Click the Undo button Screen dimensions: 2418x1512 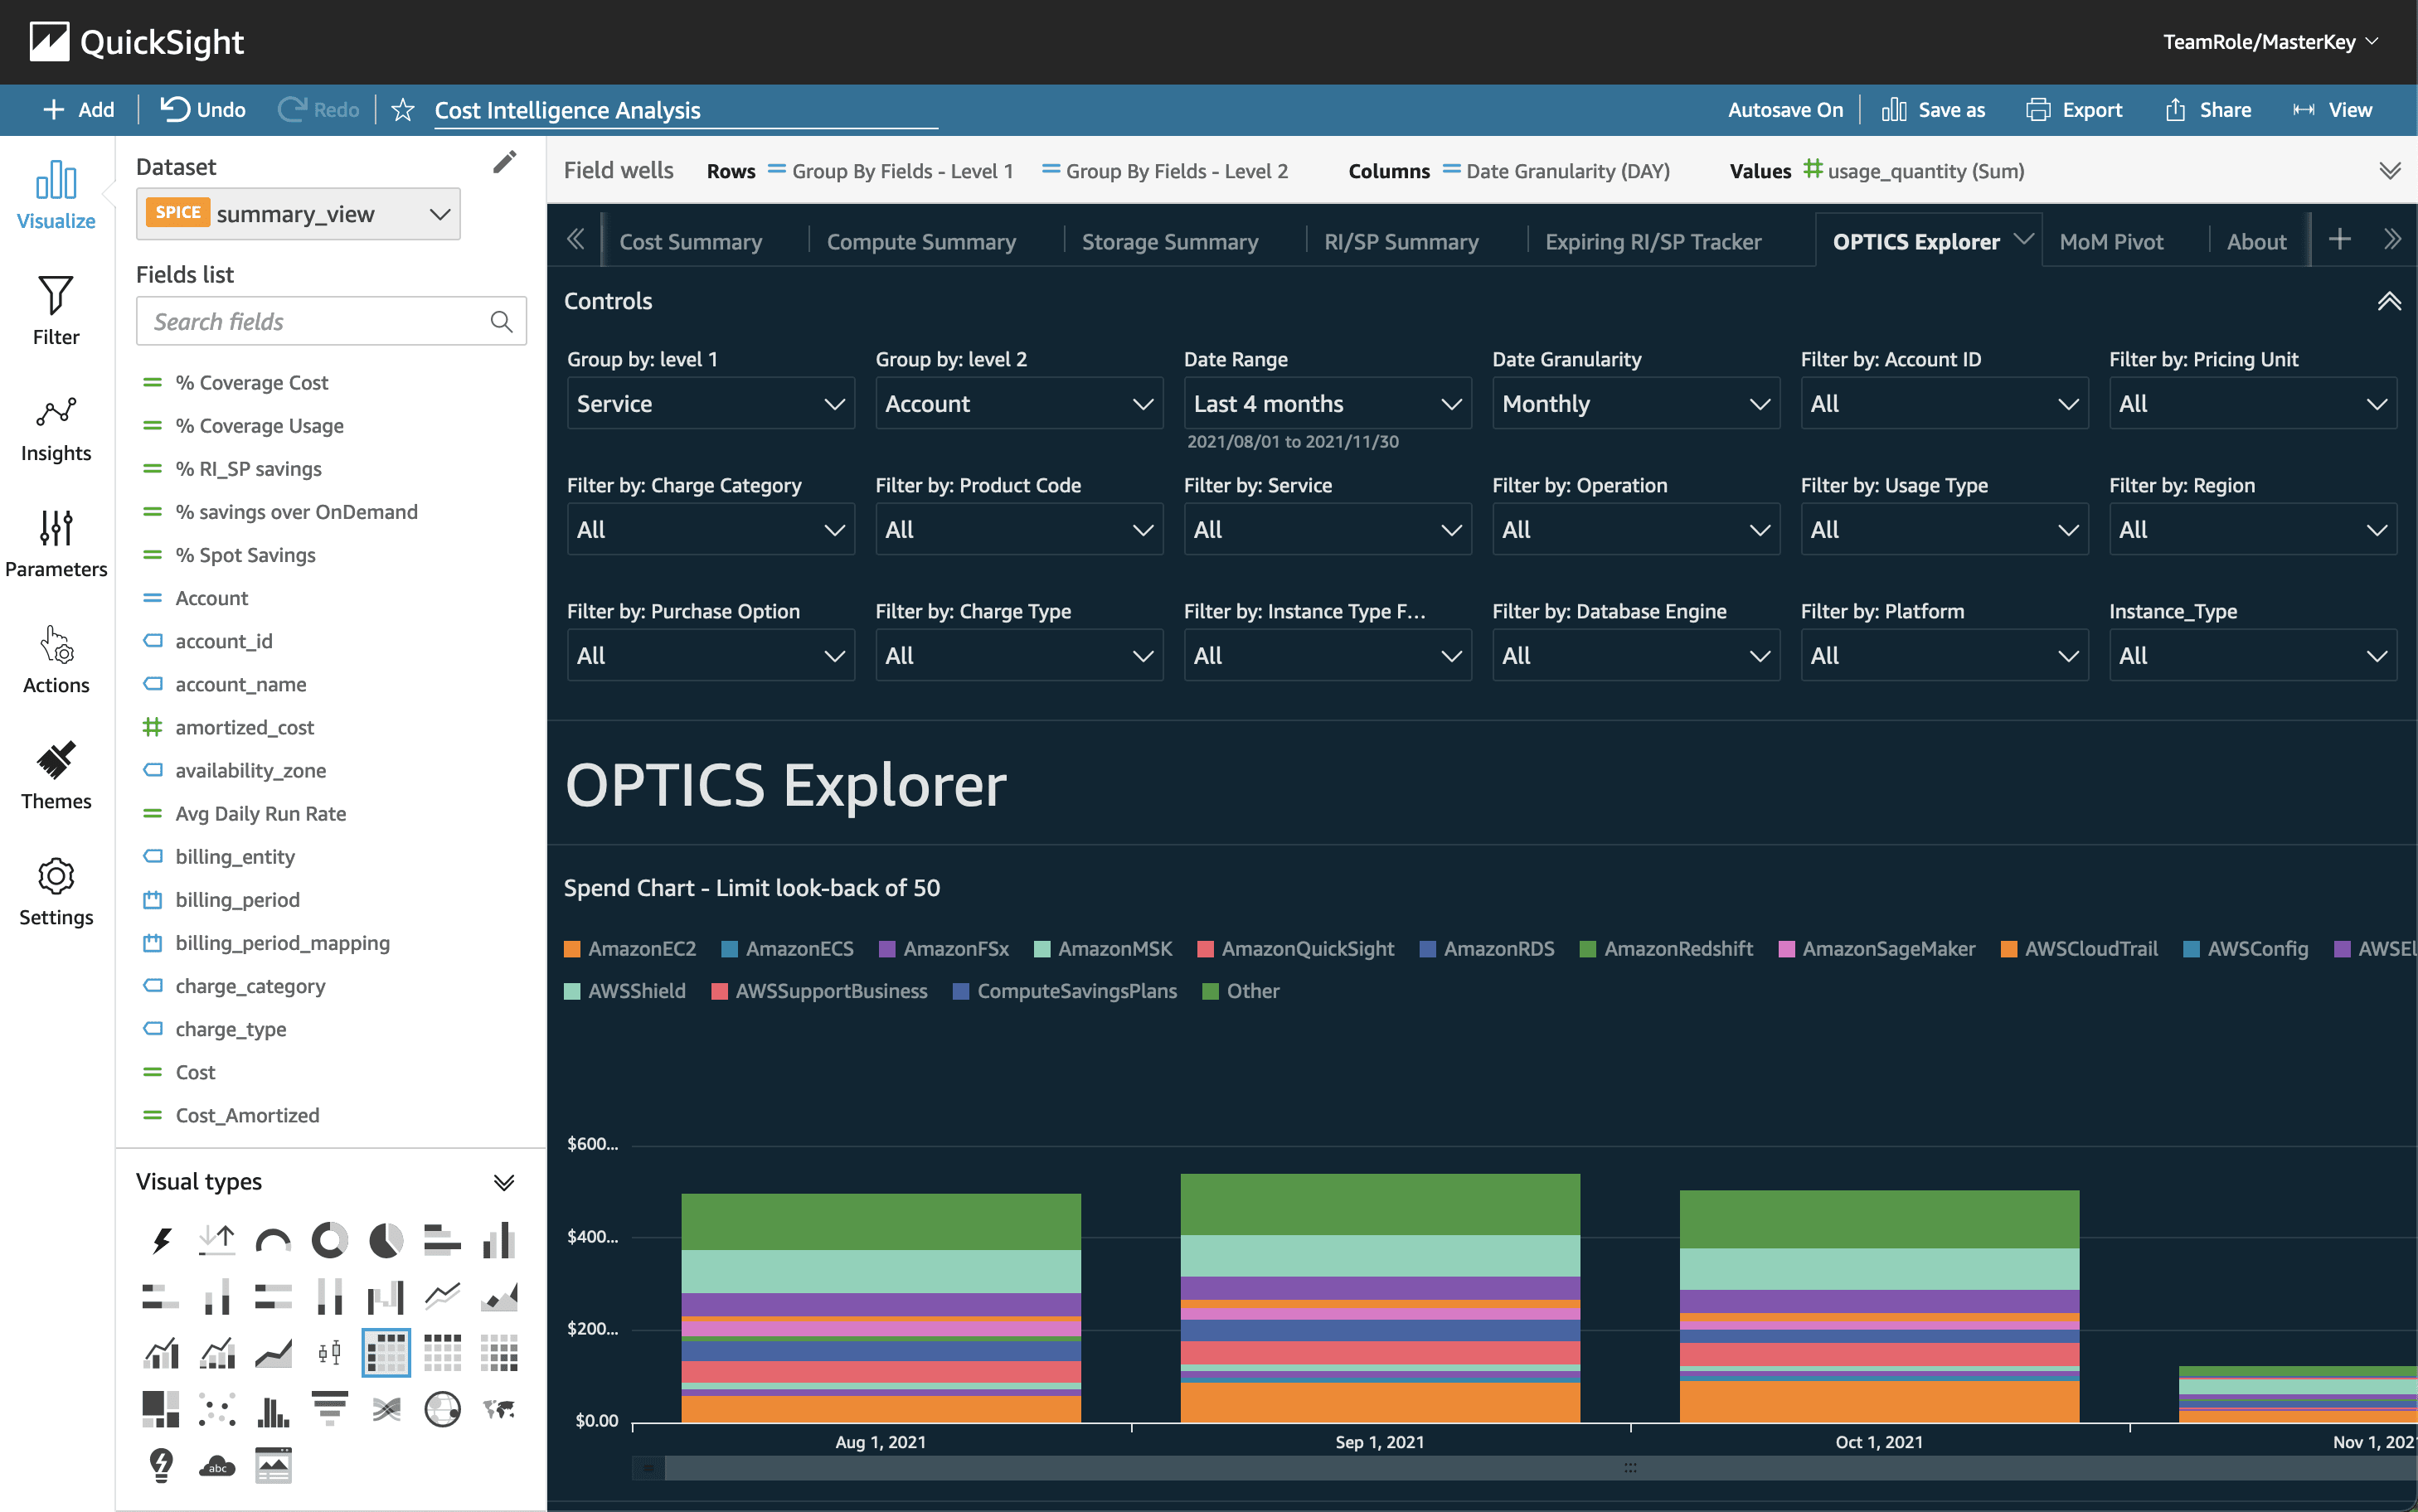click(203, 109)
